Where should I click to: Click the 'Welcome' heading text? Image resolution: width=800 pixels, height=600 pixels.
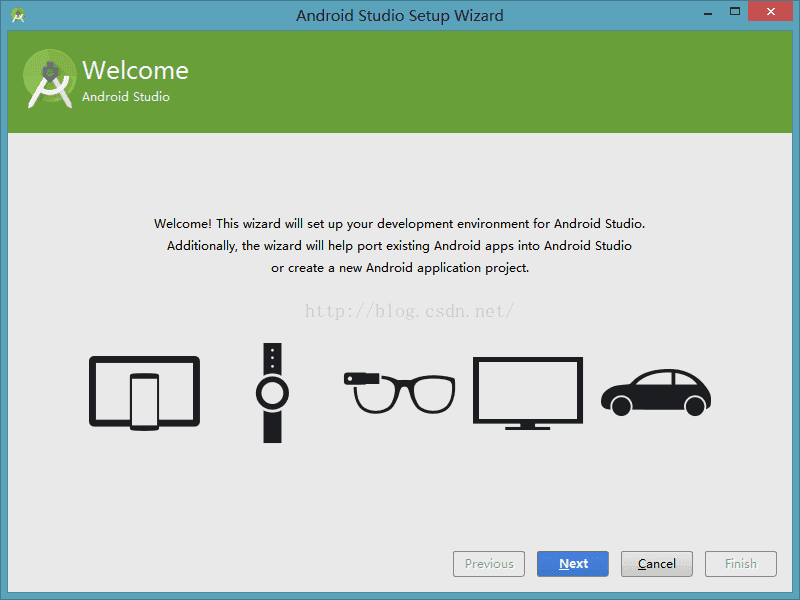coord(135,70)
